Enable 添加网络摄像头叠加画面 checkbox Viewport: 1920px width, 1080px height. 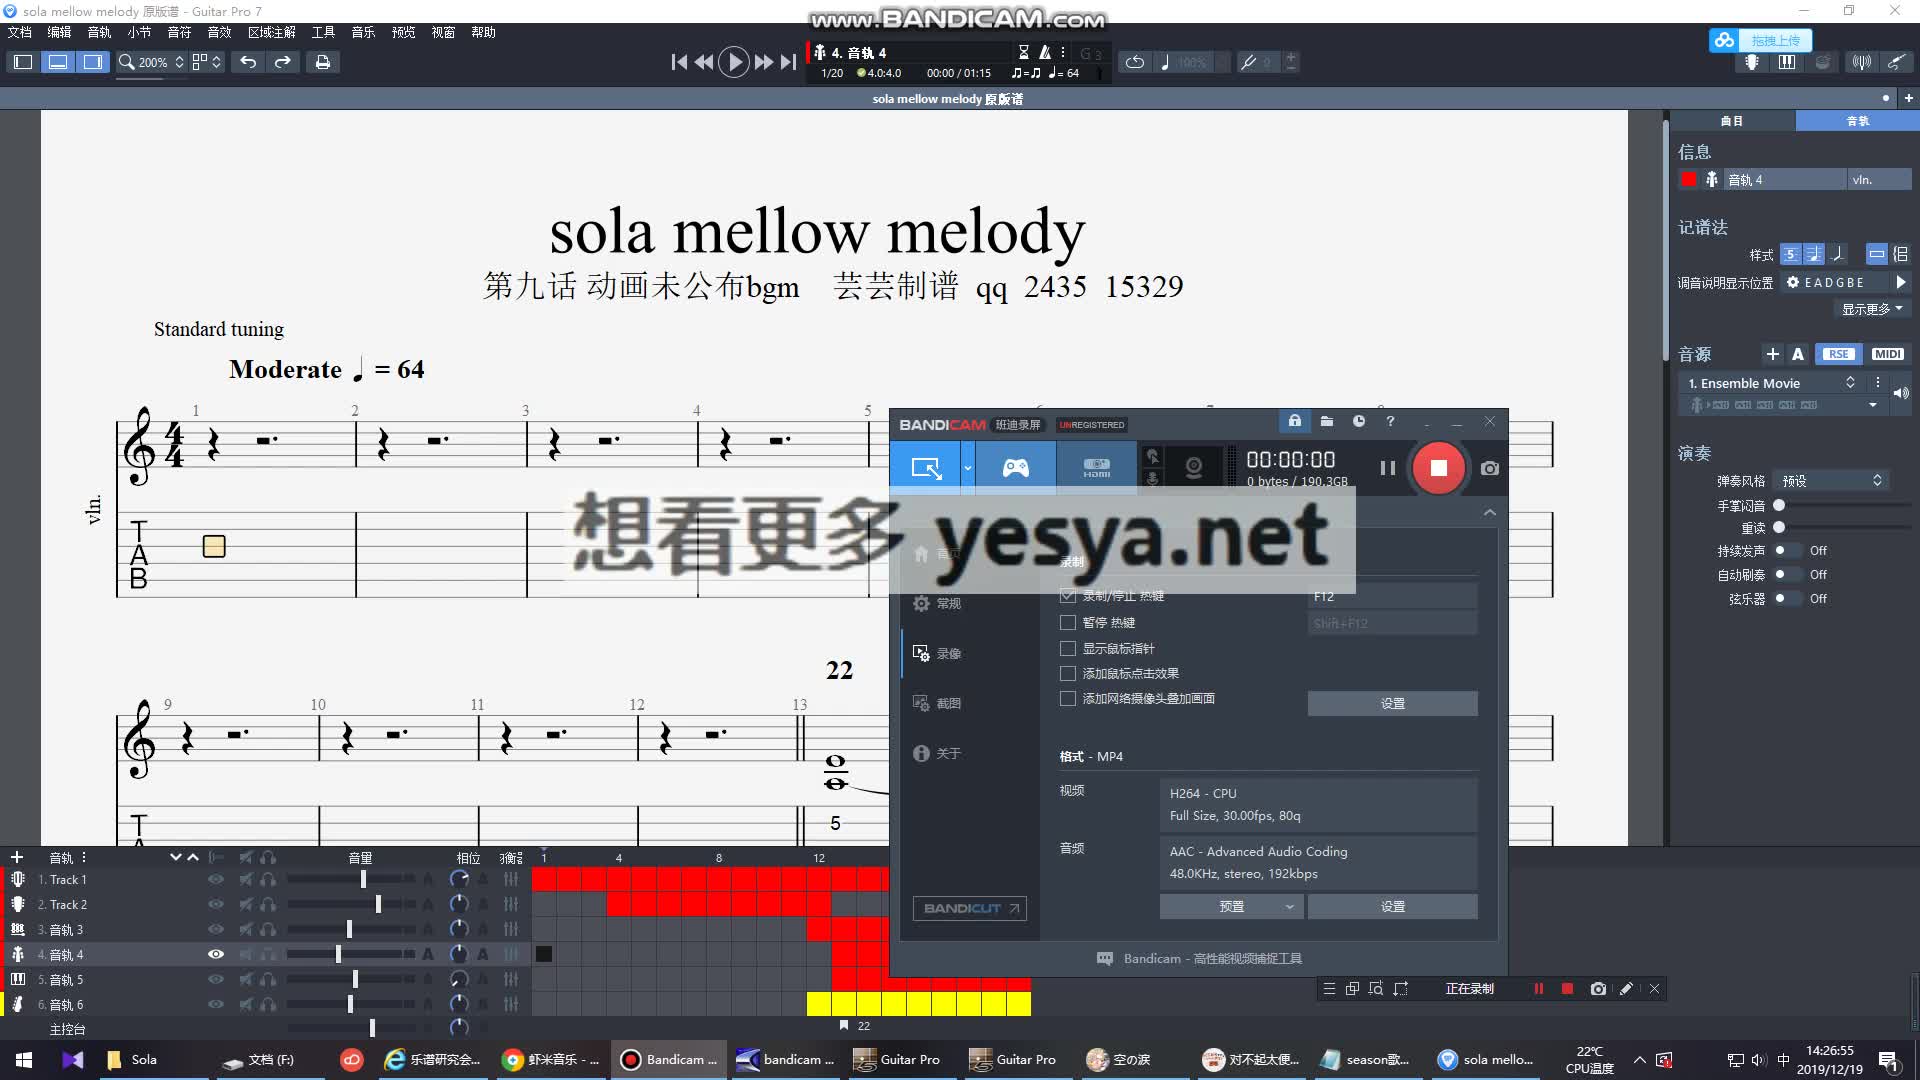(1068, 698)
